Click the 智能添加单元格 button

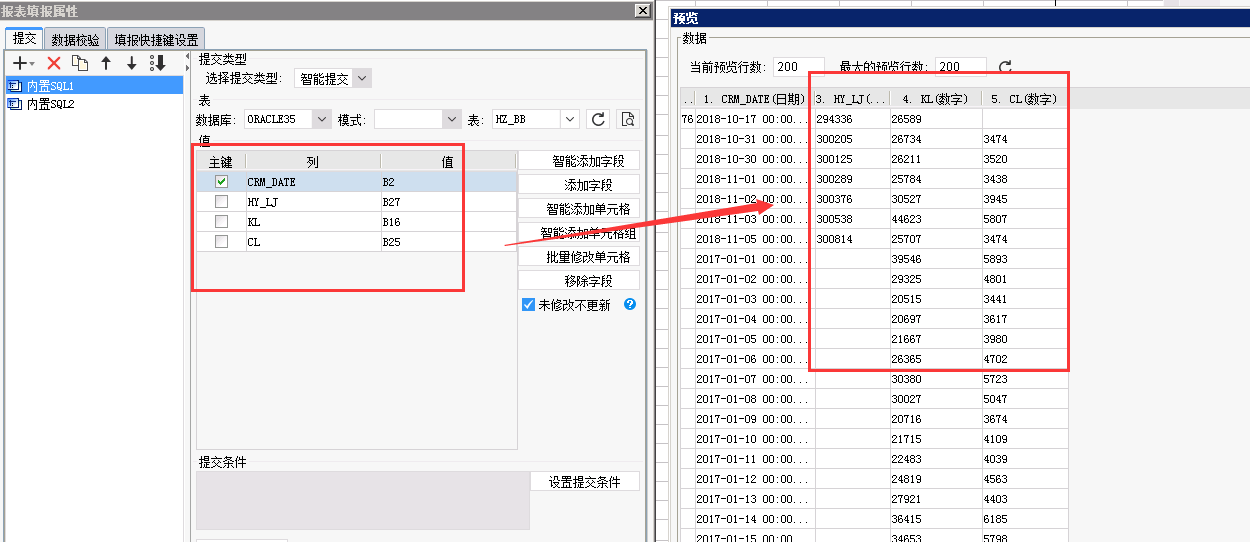tap(579, 209)
